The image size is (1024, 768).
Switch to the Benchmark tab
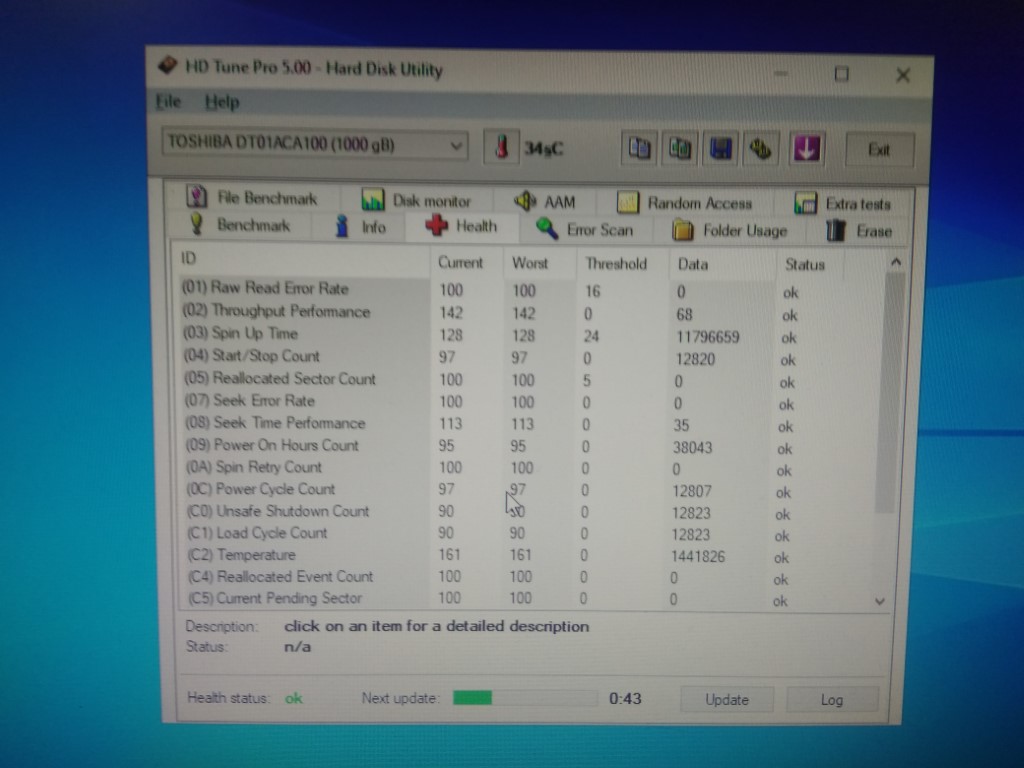pos(240,225)
